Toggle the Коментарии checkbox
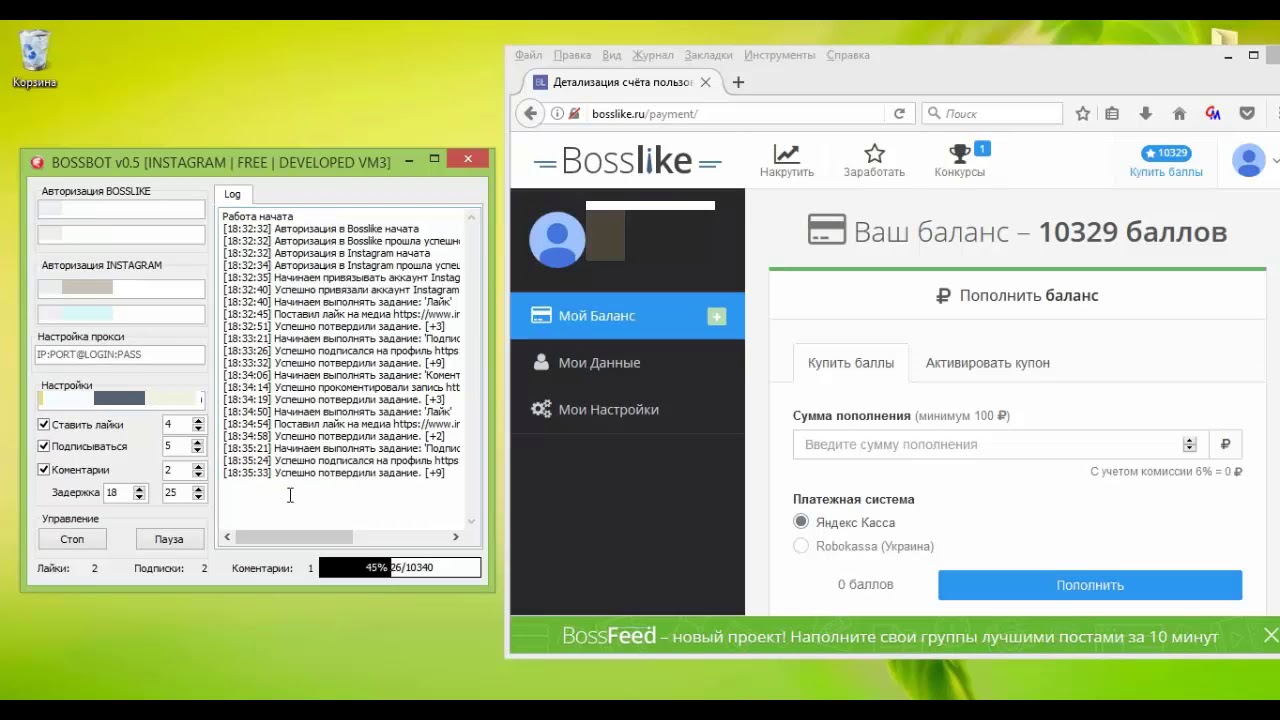Image resolution: width=1280 pixels, height=720 pixels. pyautogui.click(x=44, y=469)
